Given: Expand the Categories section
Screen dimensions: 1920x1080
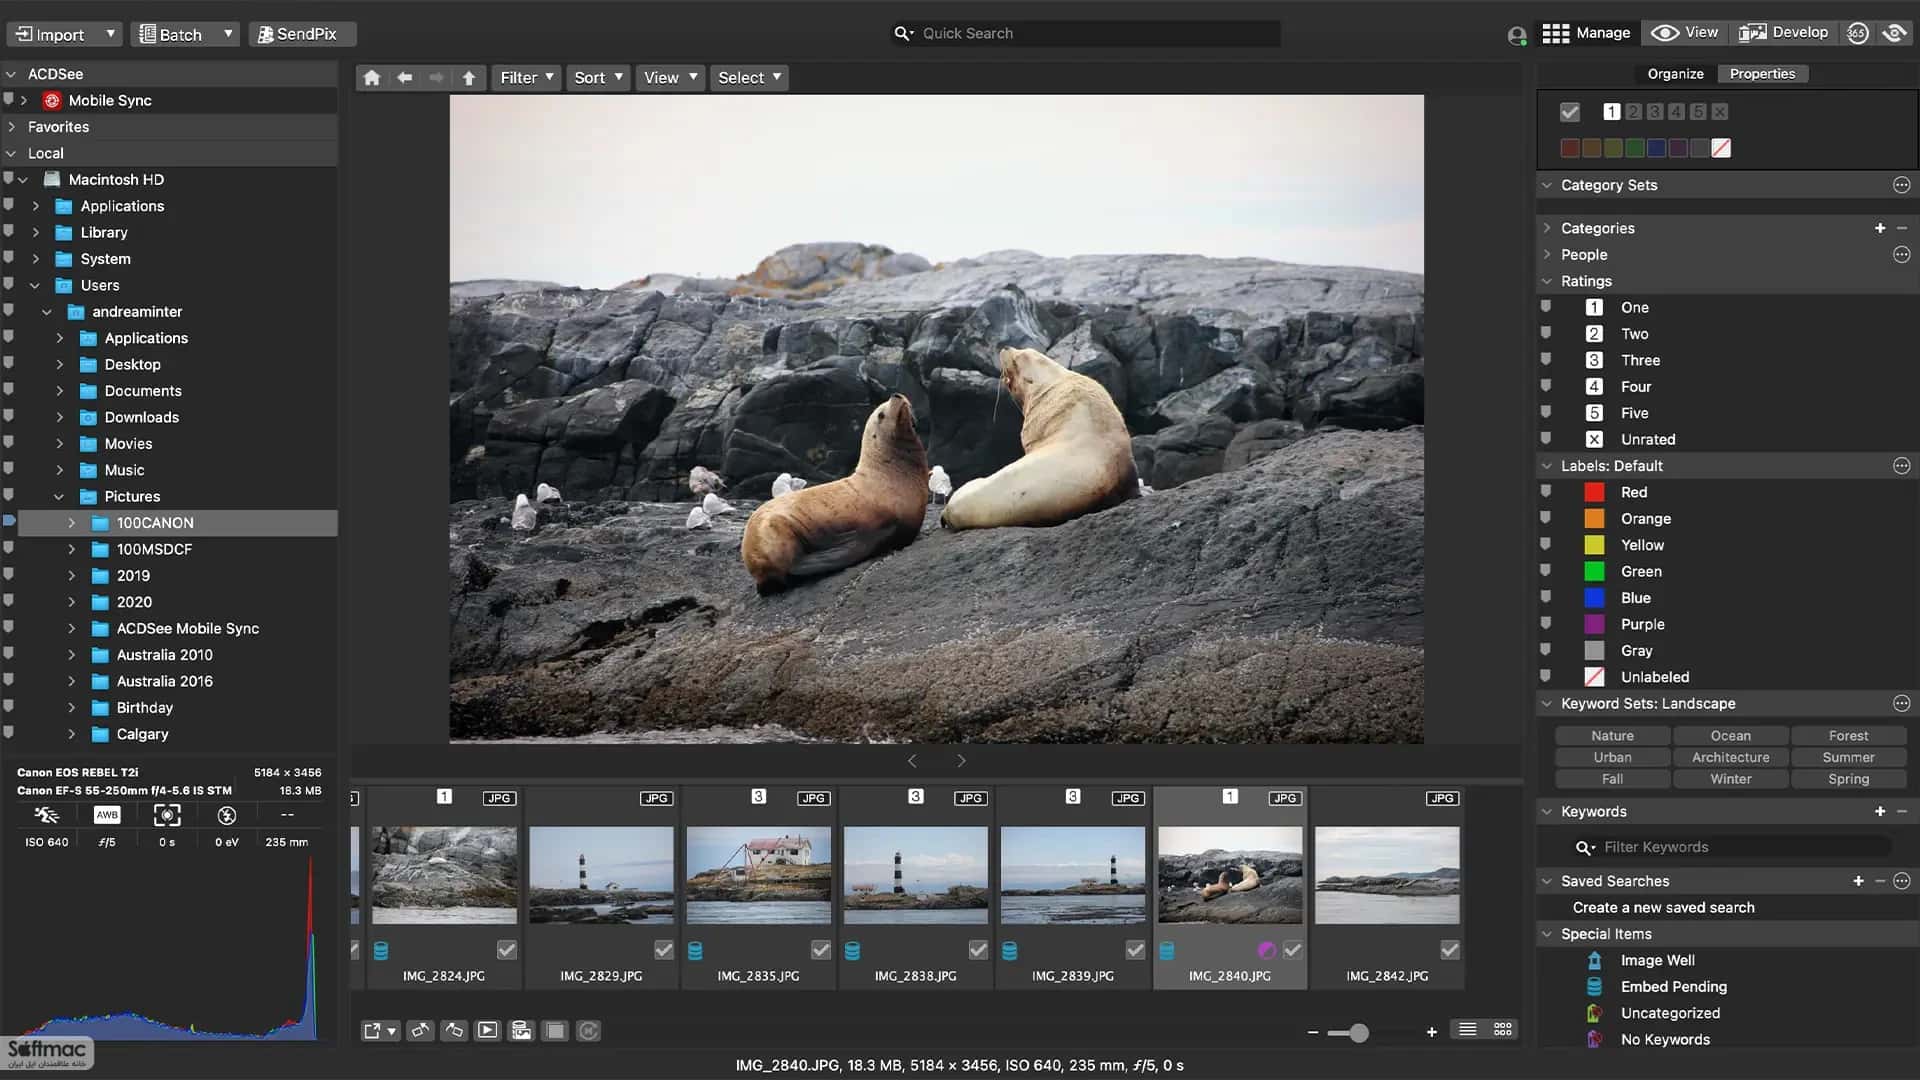Looking at the screenshot, I should tap(1547, 228).
